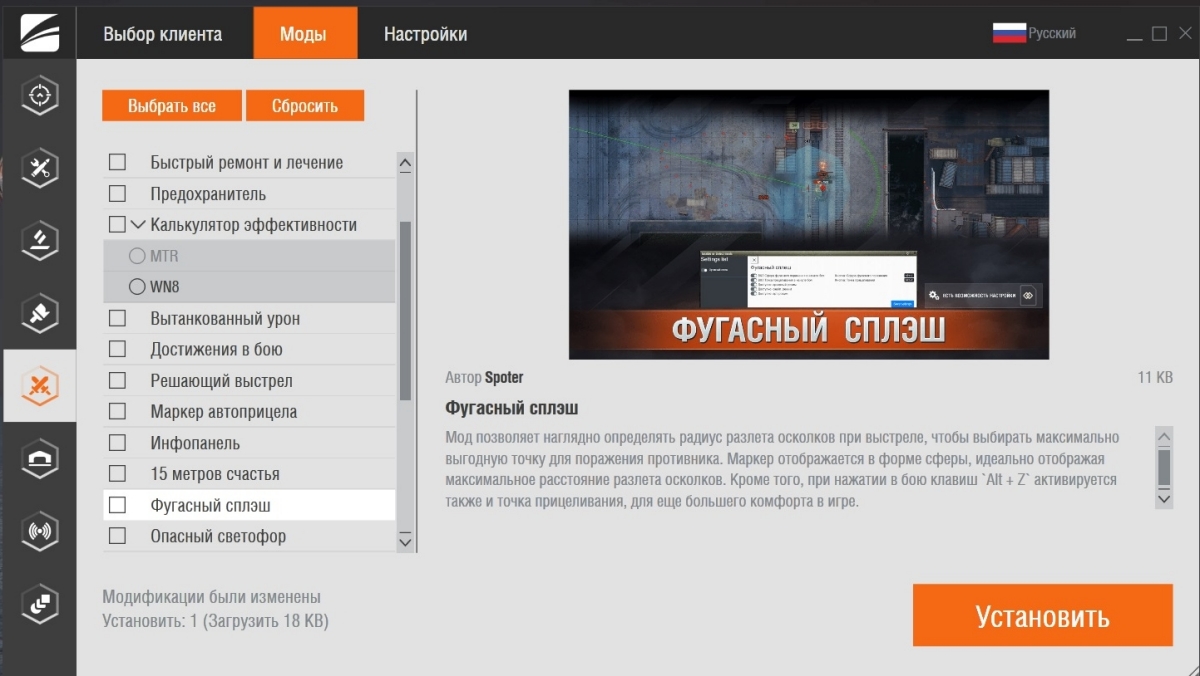Open the last sidebar category with squares icon

point(40,603)
